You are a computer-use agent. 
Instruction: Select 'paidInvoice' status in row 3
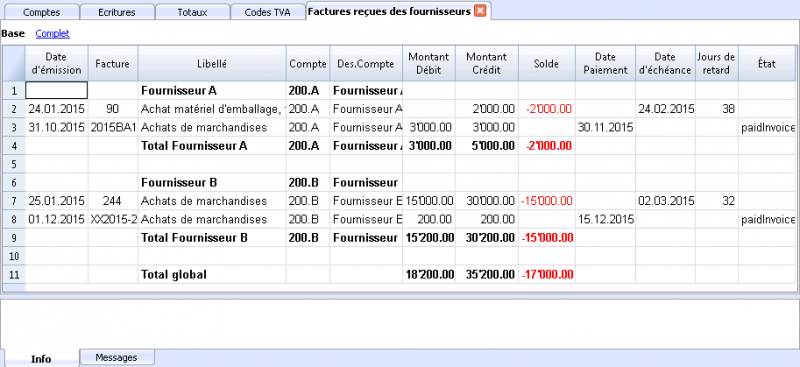tap(768, 128)
